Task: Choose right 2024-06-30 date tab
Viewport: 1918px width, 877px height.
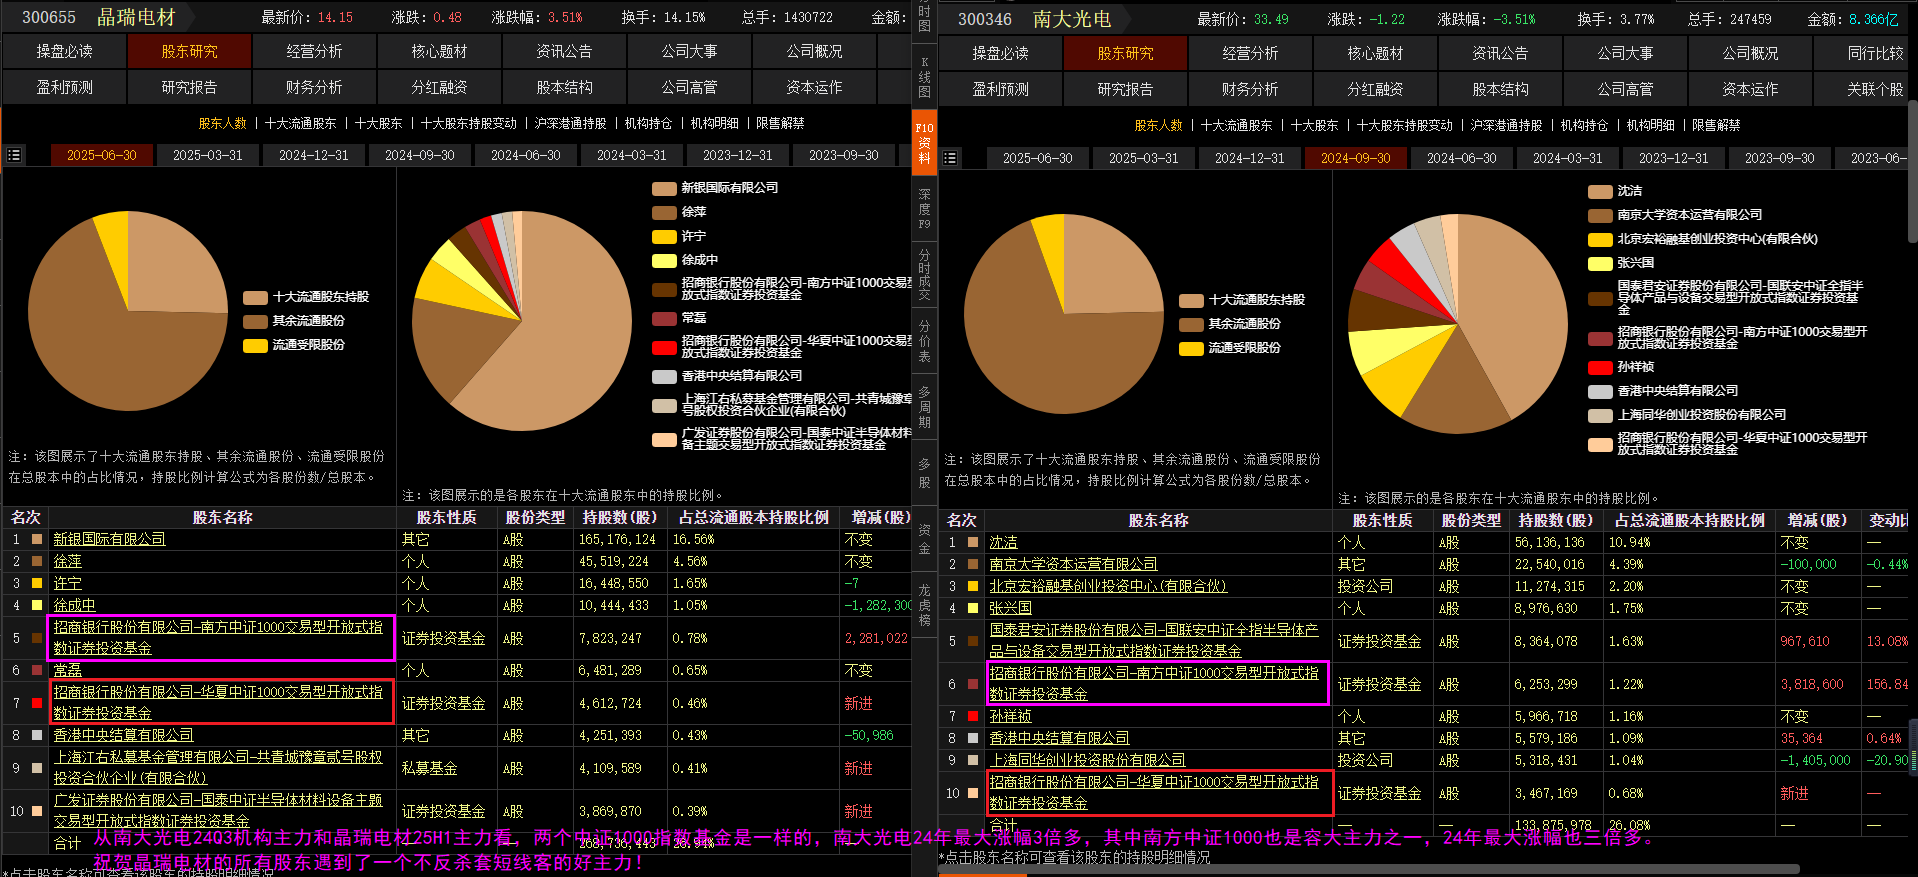Action: tap(1461, 158)
